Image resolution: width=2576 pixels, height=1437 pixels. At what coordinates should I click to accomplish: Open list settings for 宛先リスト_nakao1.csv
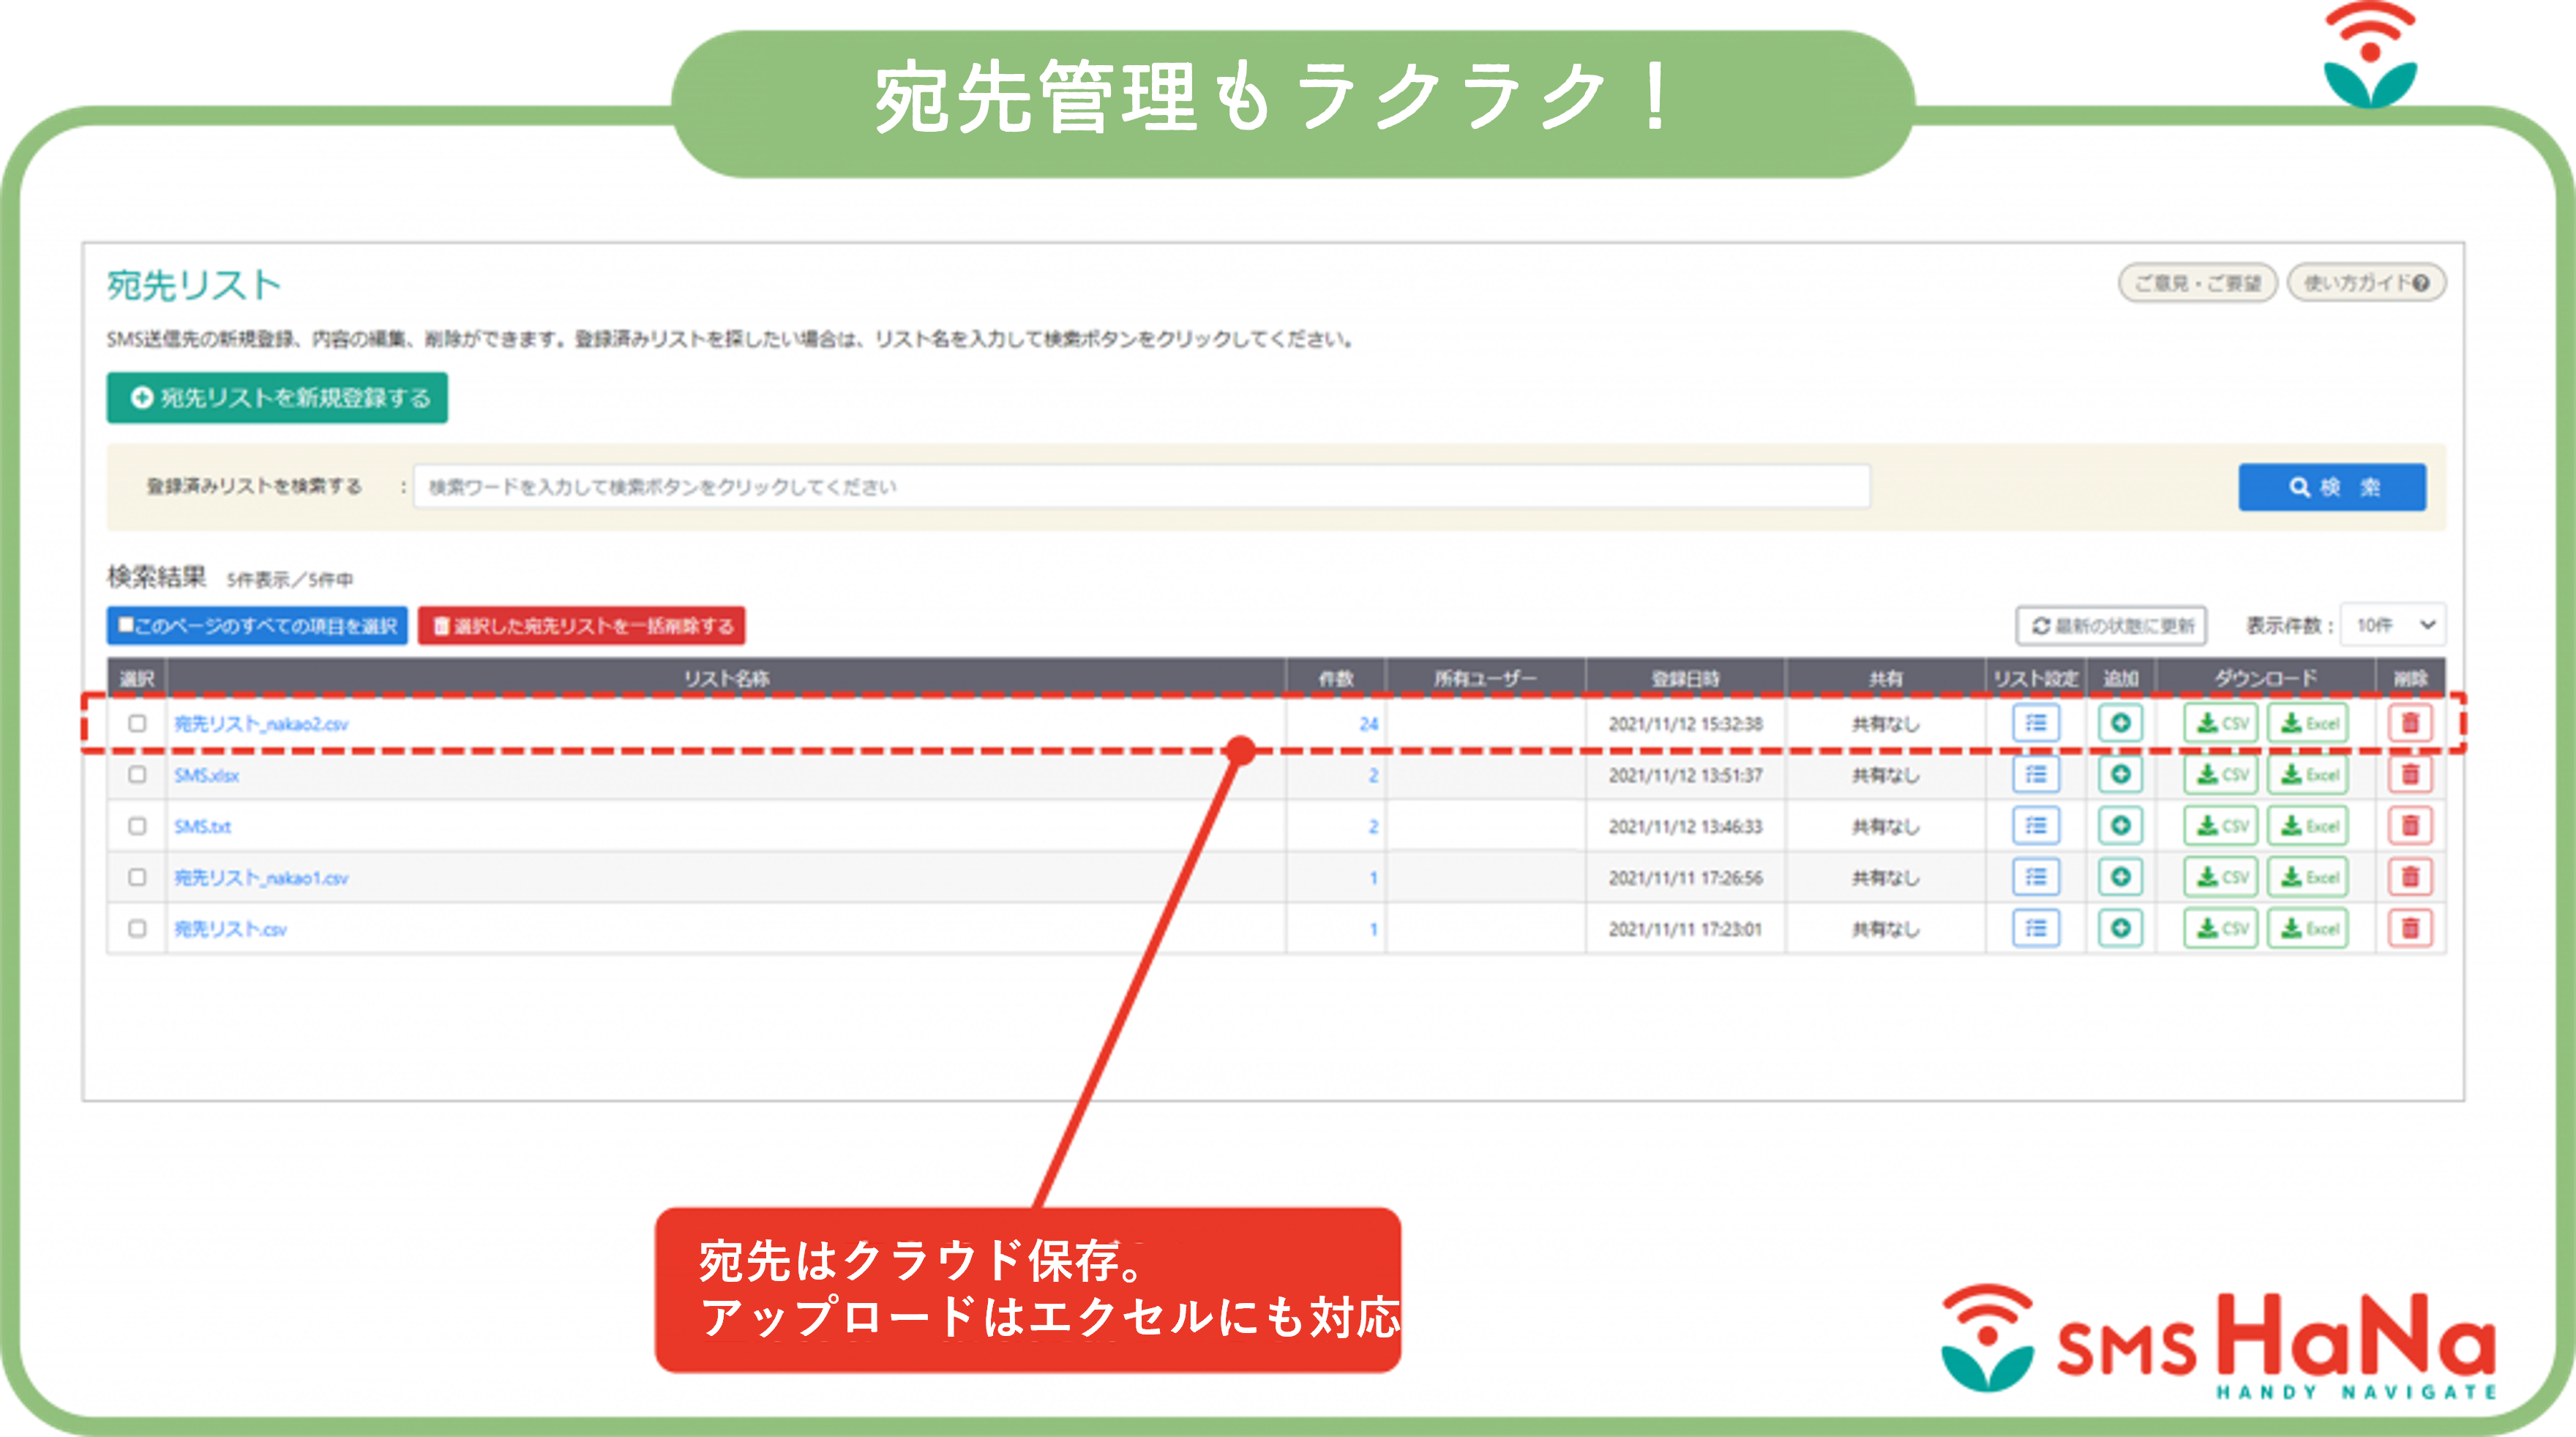[2035, 877]
